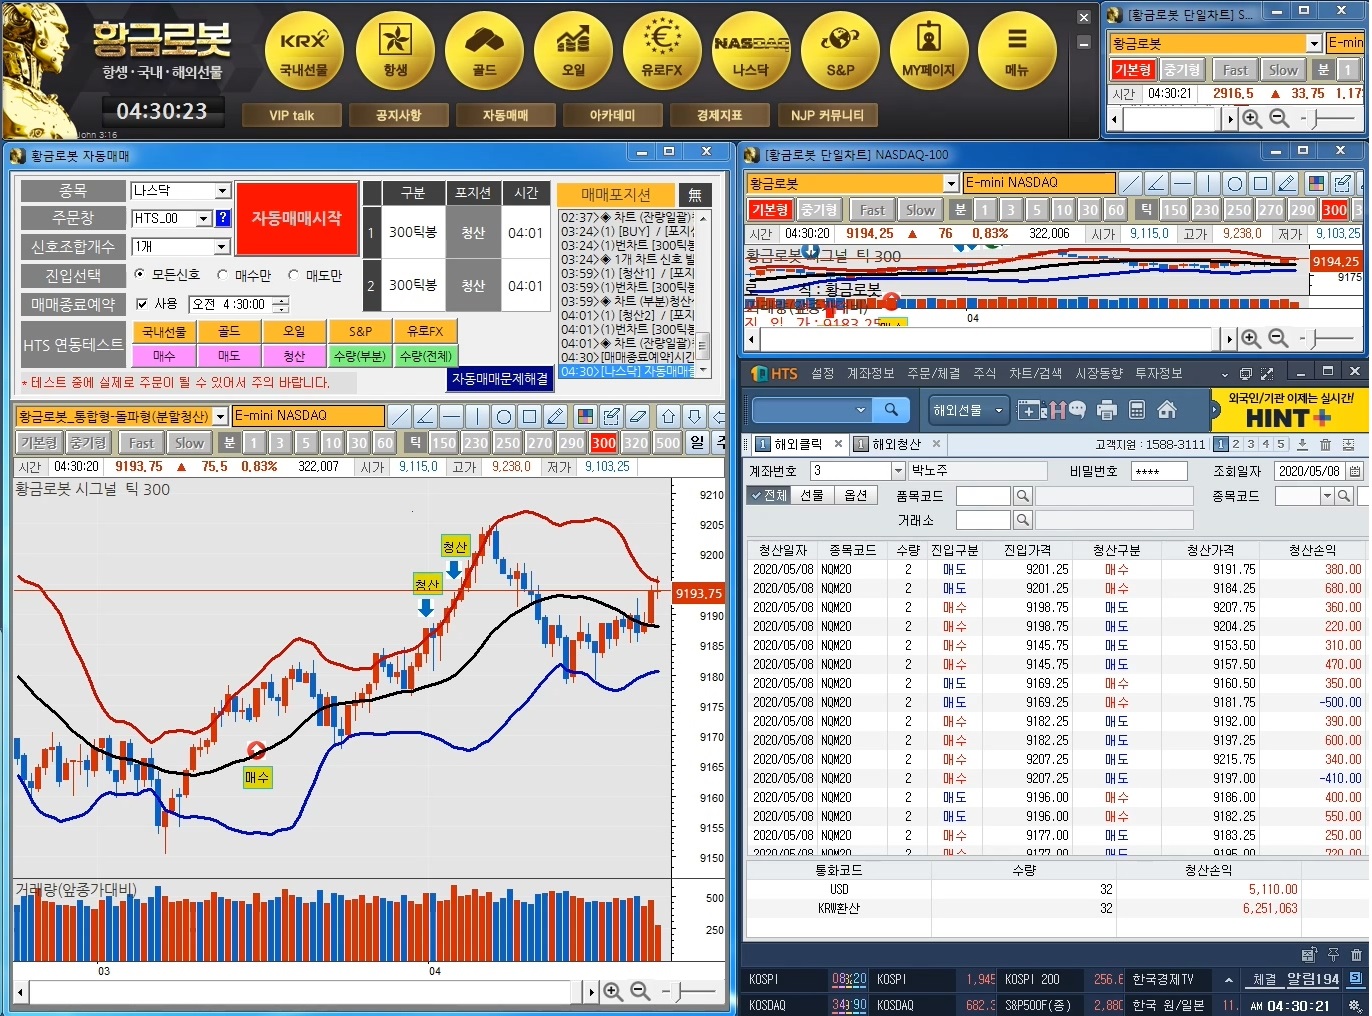The width and height of the screenshot is (1372, 1016).
Task: Open the 경제지표 button
Action: (719, 115)
